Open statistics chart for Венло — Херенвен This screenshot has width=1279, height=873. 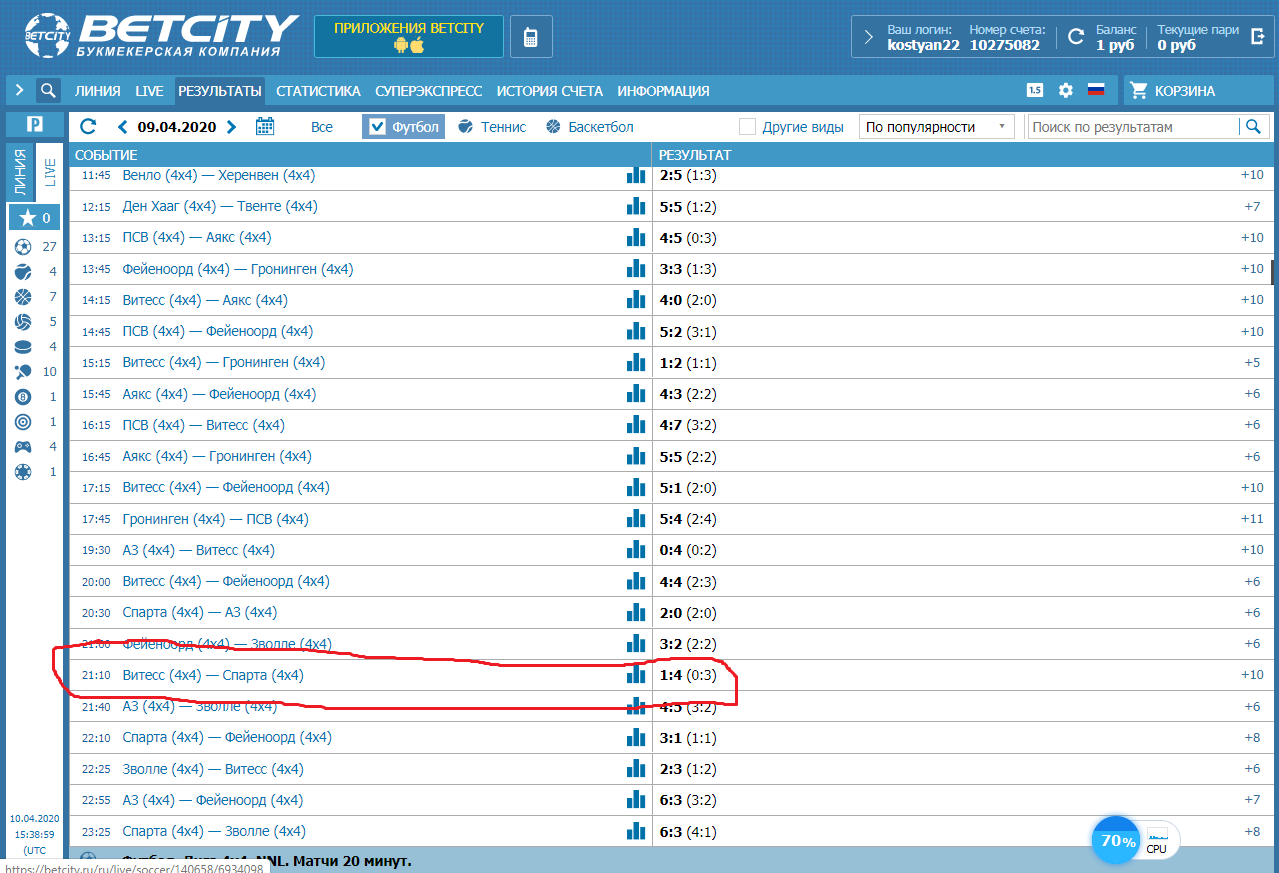[636, 175]
